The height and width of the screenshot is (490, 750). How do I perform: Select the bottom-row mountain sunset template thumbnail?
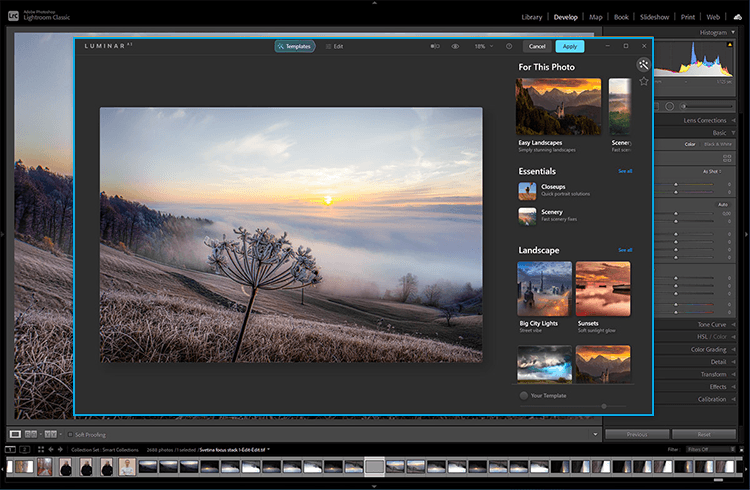pyautogui.click(x=603, y=364)
